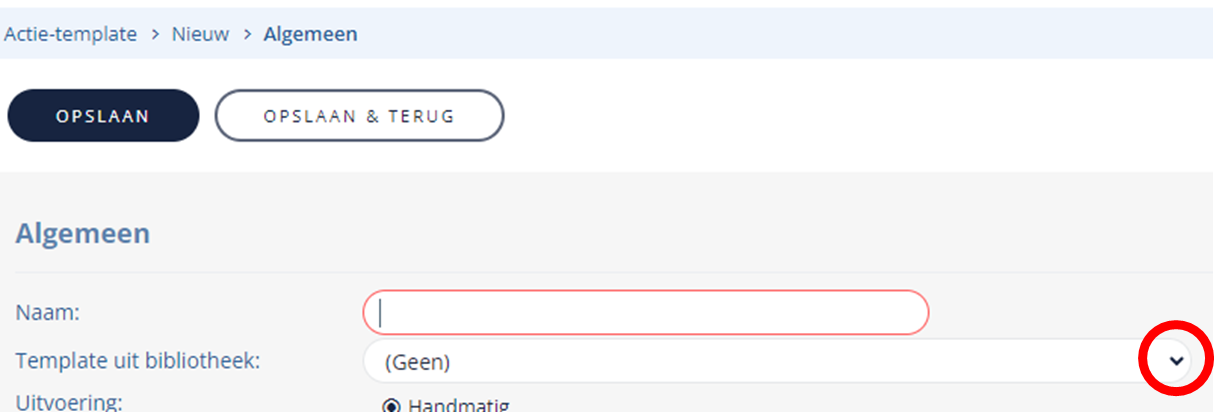This screenshot has height=412, width=1214.
Task: Click the down-arrow icon inside red circle
Action: point(1177,360)
